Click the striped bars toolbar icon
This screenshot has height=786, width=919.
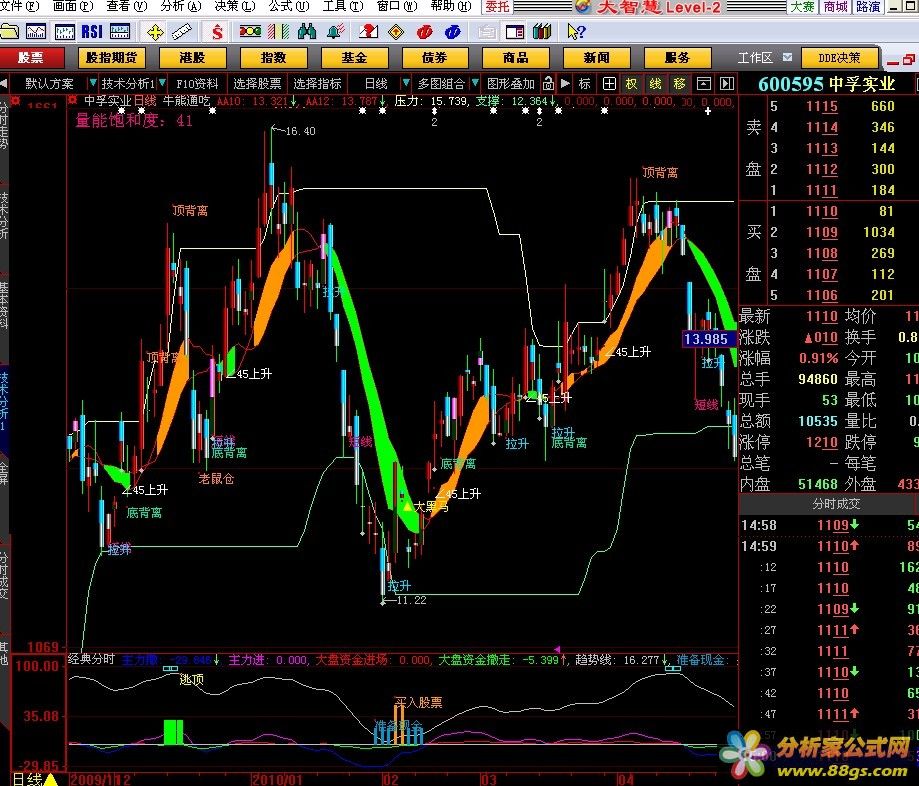pos(278,32)
